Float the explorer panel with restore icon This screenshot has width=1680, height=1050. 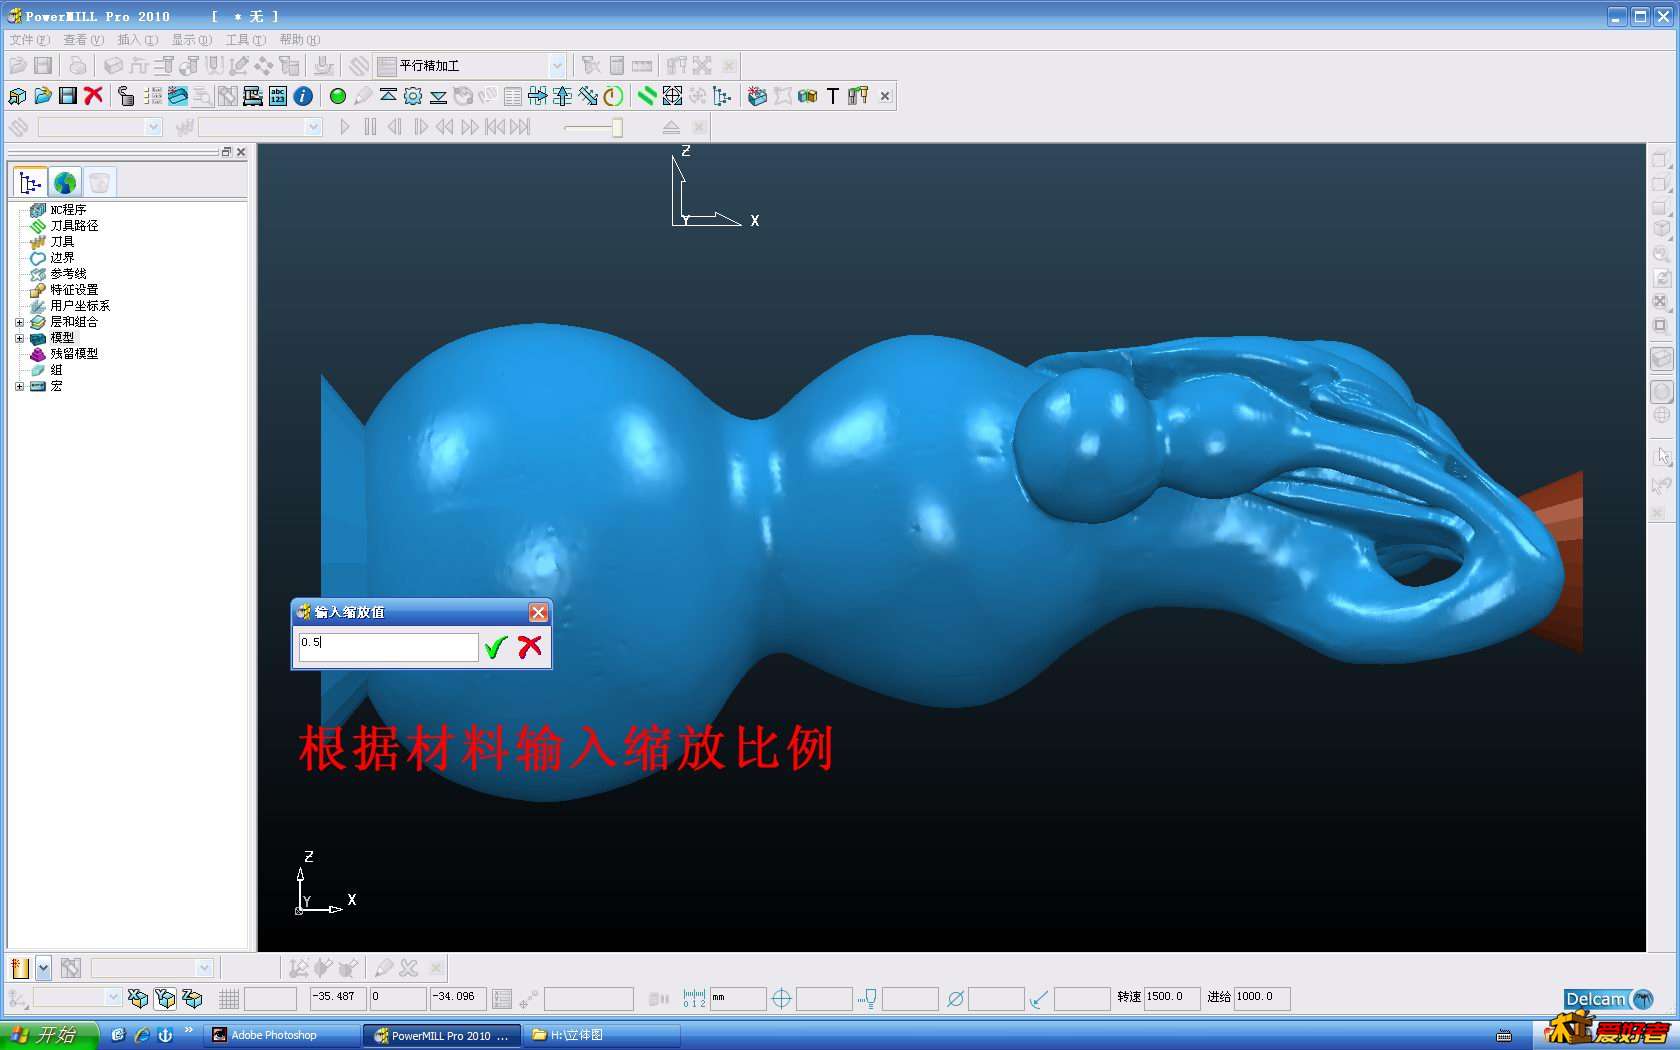(x=226, y=152)
